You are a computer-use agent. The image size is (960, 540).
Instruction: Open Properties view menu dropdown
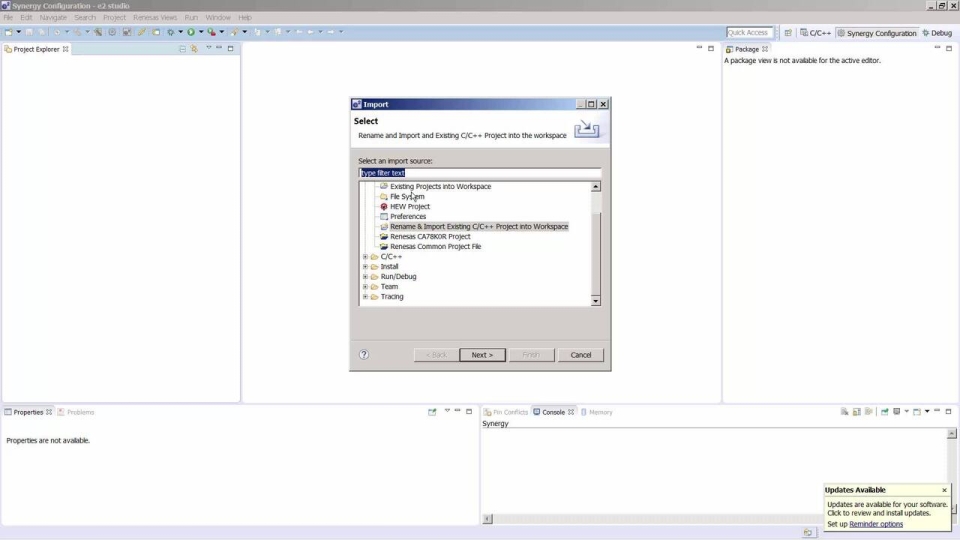447,411
